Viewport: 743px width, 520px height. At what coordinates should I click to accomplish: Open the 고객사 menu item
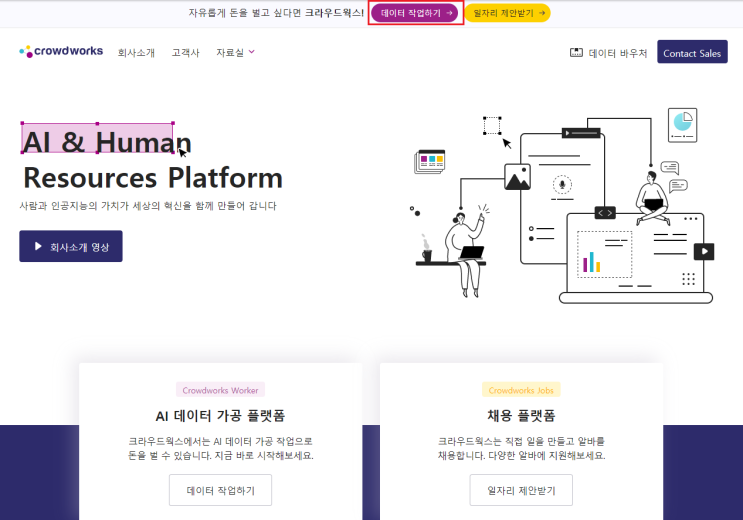click(185, 53)
